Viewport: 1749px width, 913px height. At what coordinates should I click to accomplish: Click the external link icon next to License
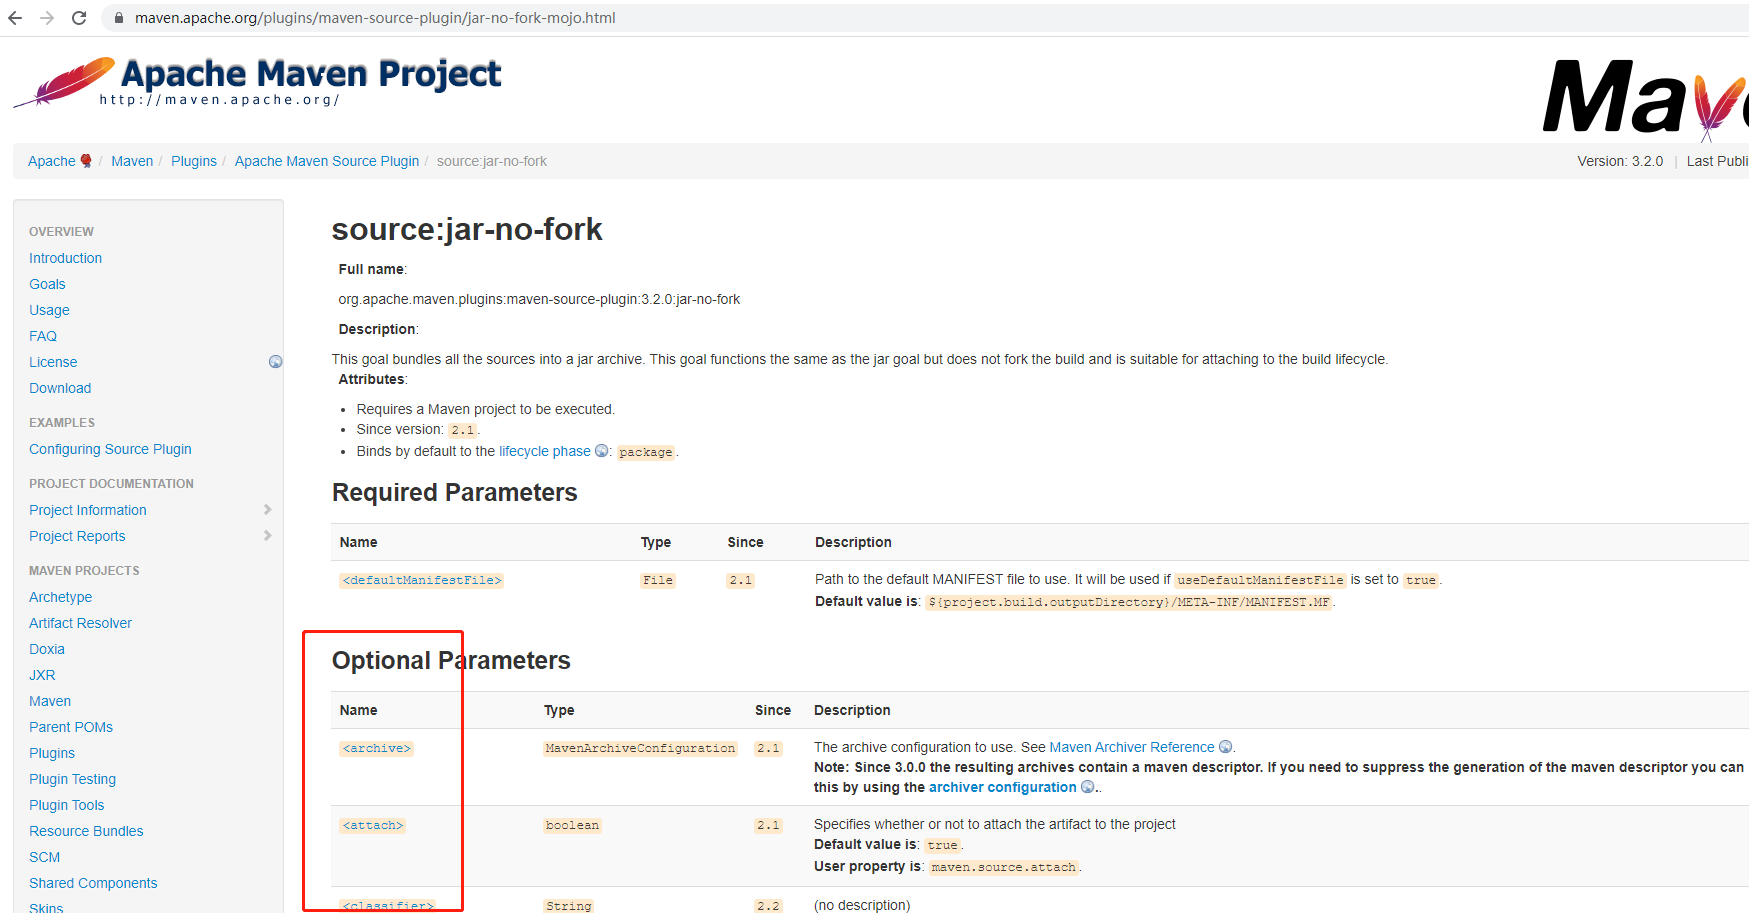coord(276,362)
